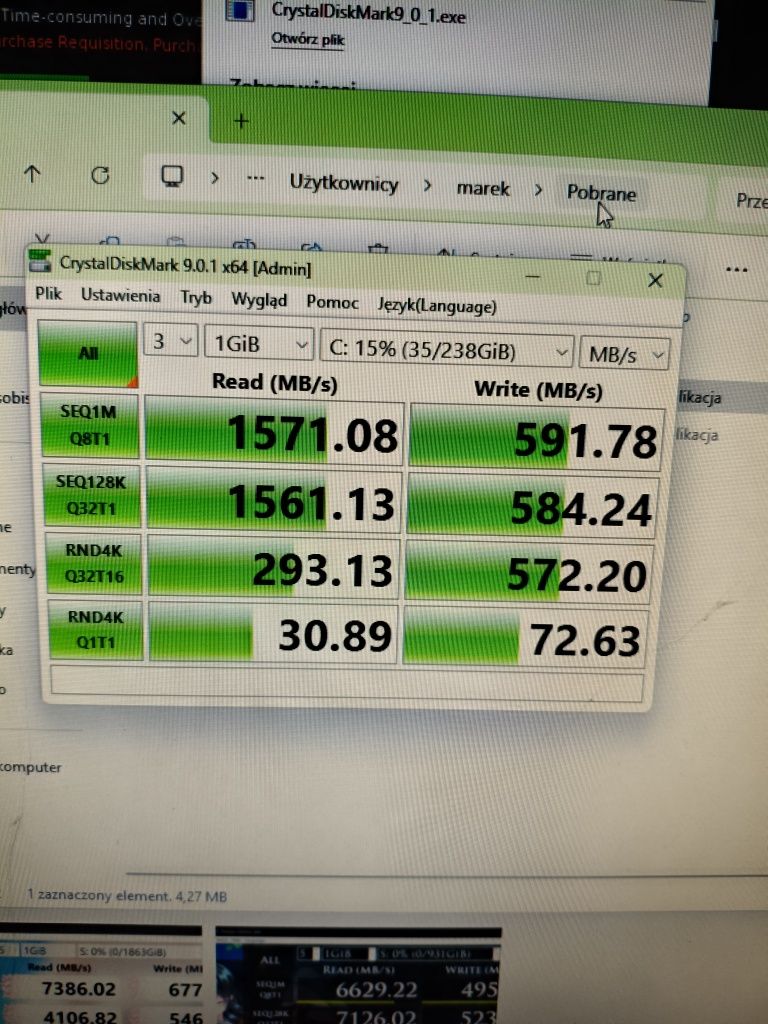Close the CrystalDiskMark window
768x1024 pixels.
pos(655,280)
